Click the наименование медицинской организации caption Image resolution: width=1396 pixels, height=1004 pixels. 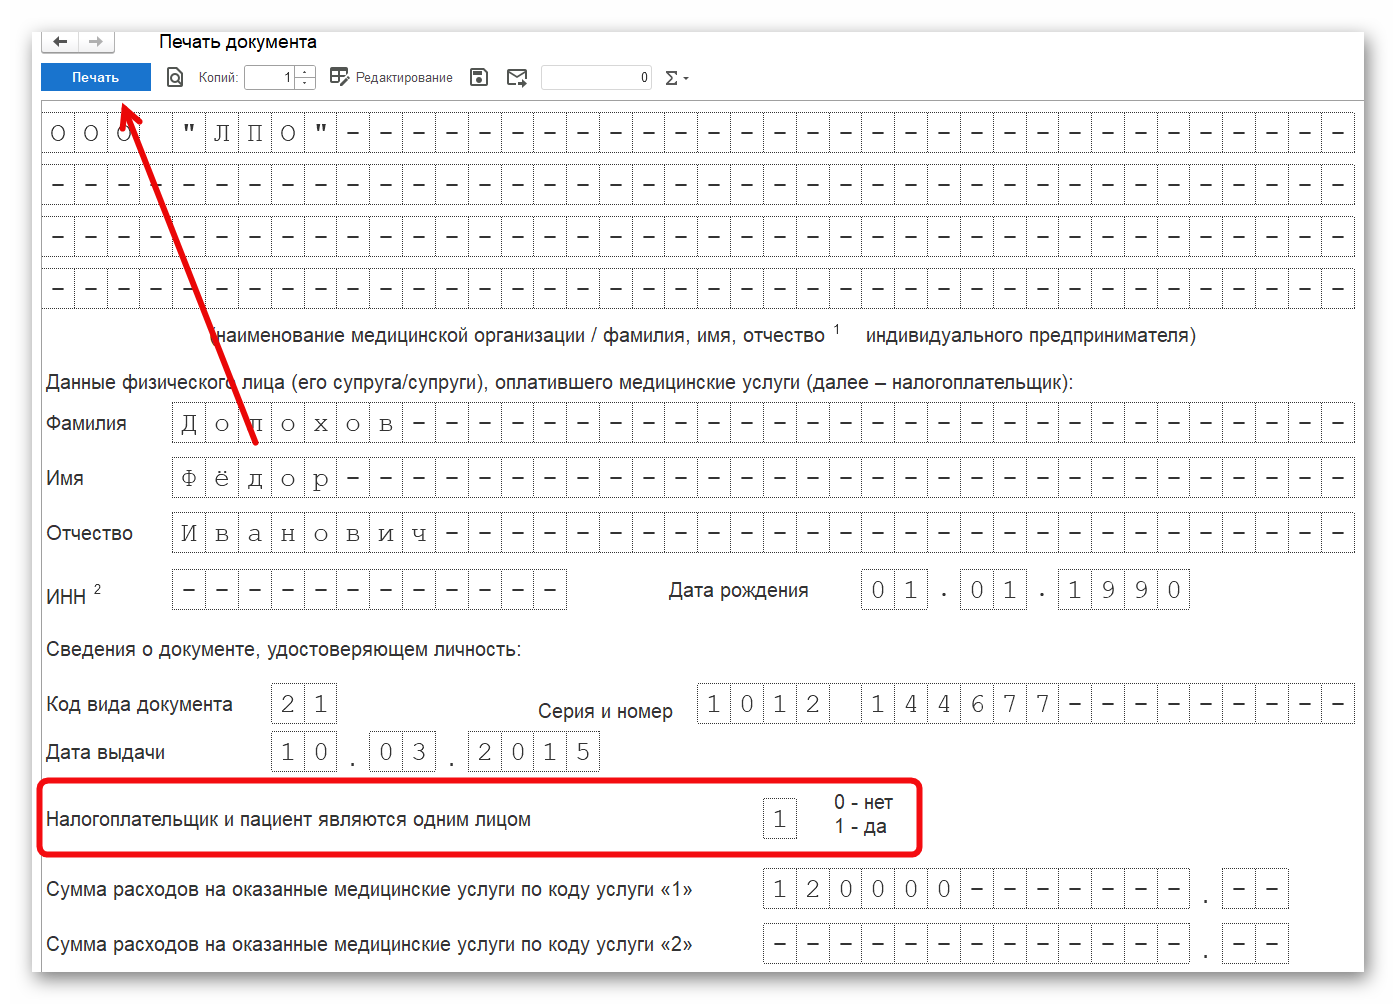click(703, 335)
